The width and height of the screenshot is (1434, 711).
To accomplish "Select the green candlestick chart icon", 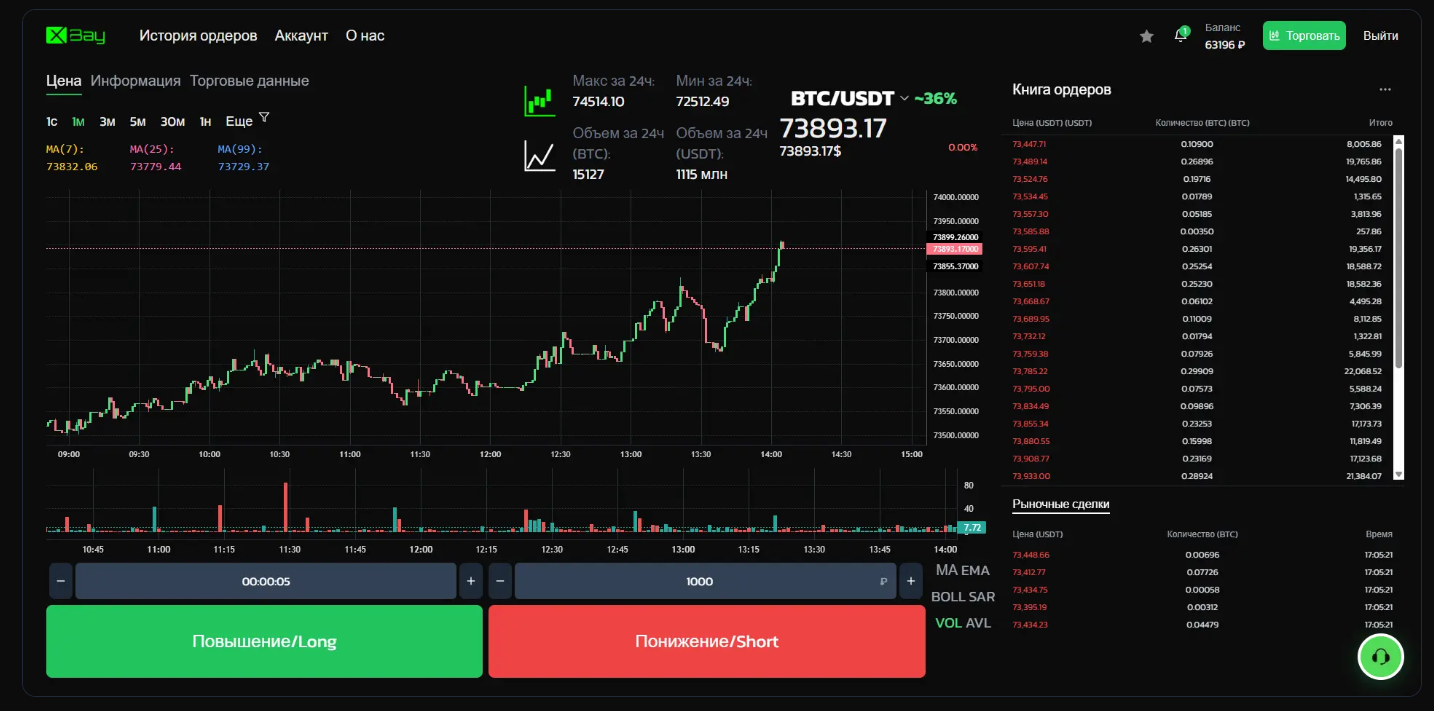I will (x=539, y=100).
